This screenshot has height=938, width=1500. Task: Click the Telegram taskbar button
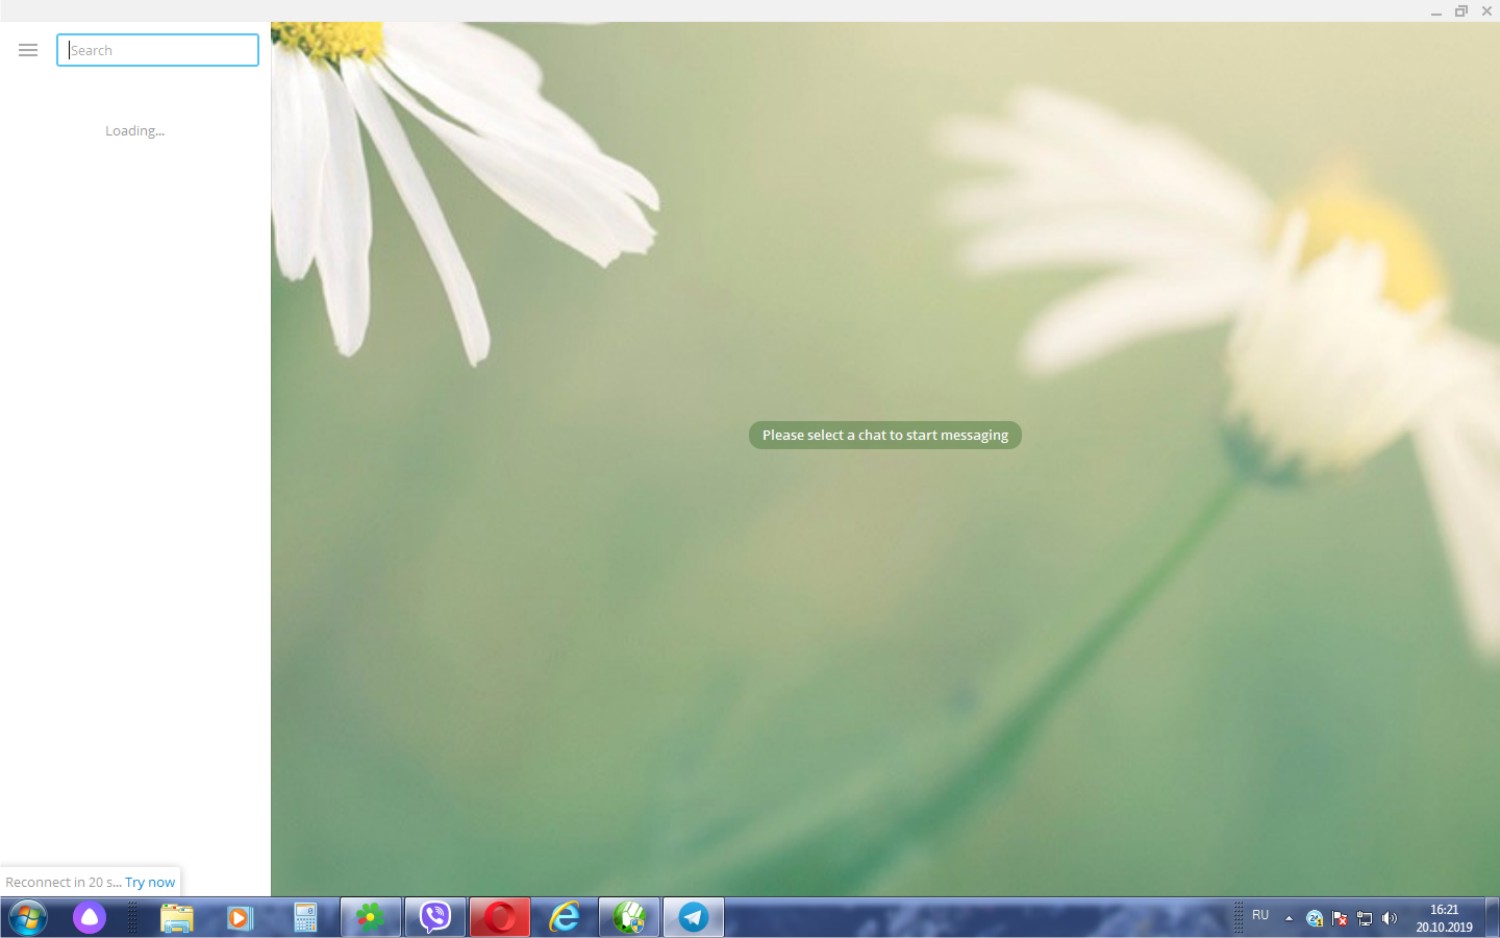(x=694, y=917)
